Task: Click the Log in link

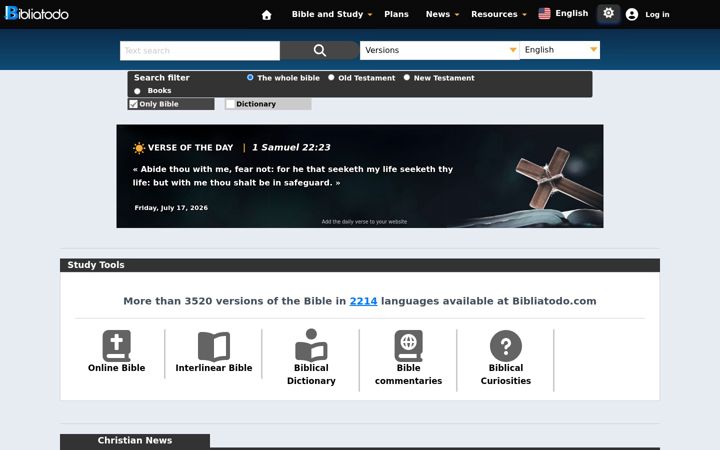Action: [x=657, y=15]
